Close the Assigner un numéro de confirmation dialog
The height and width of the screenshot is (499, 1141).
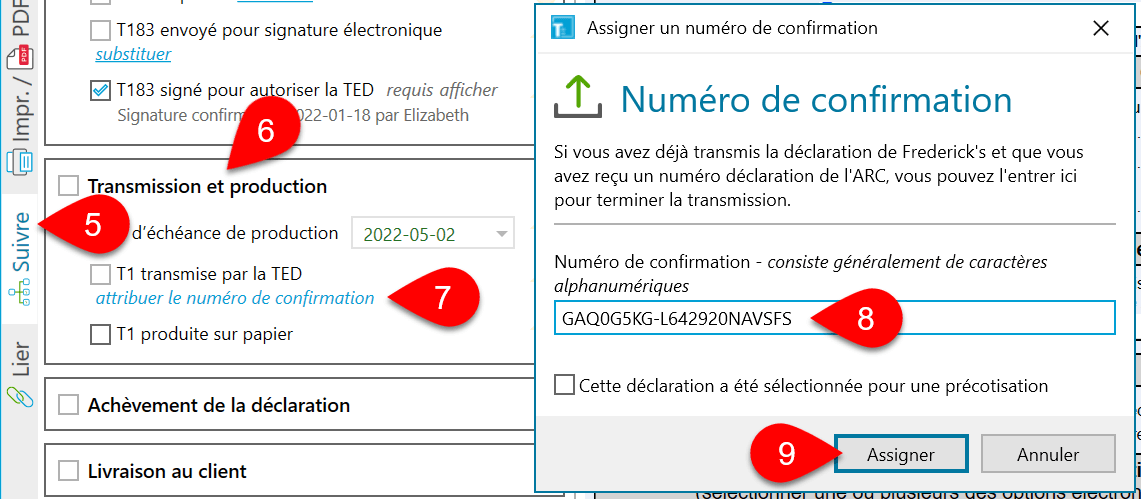(1101, 28)
